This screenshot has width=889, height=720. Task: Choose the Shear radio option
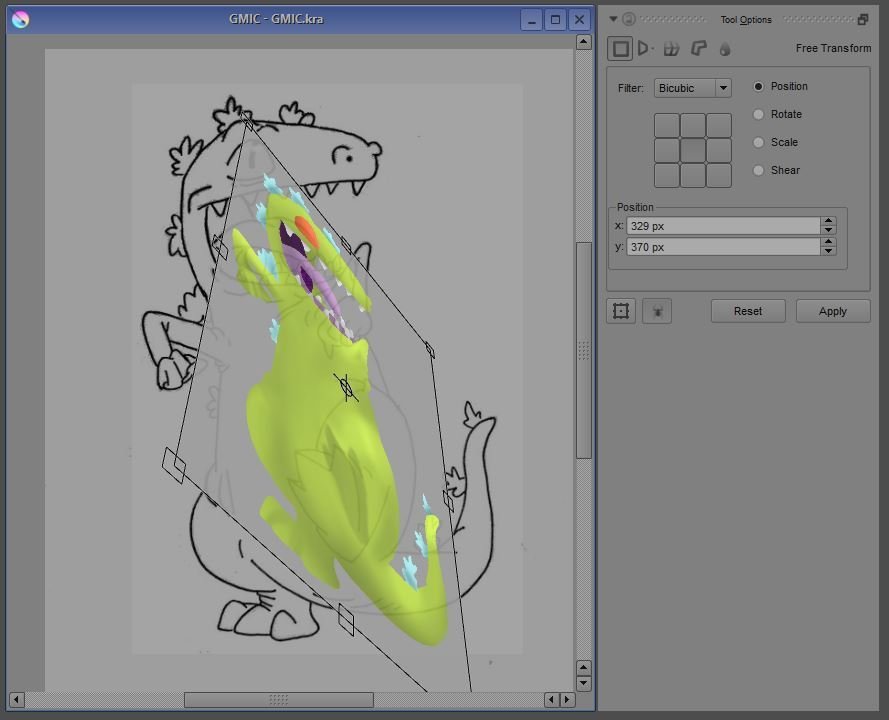(777, 170)
